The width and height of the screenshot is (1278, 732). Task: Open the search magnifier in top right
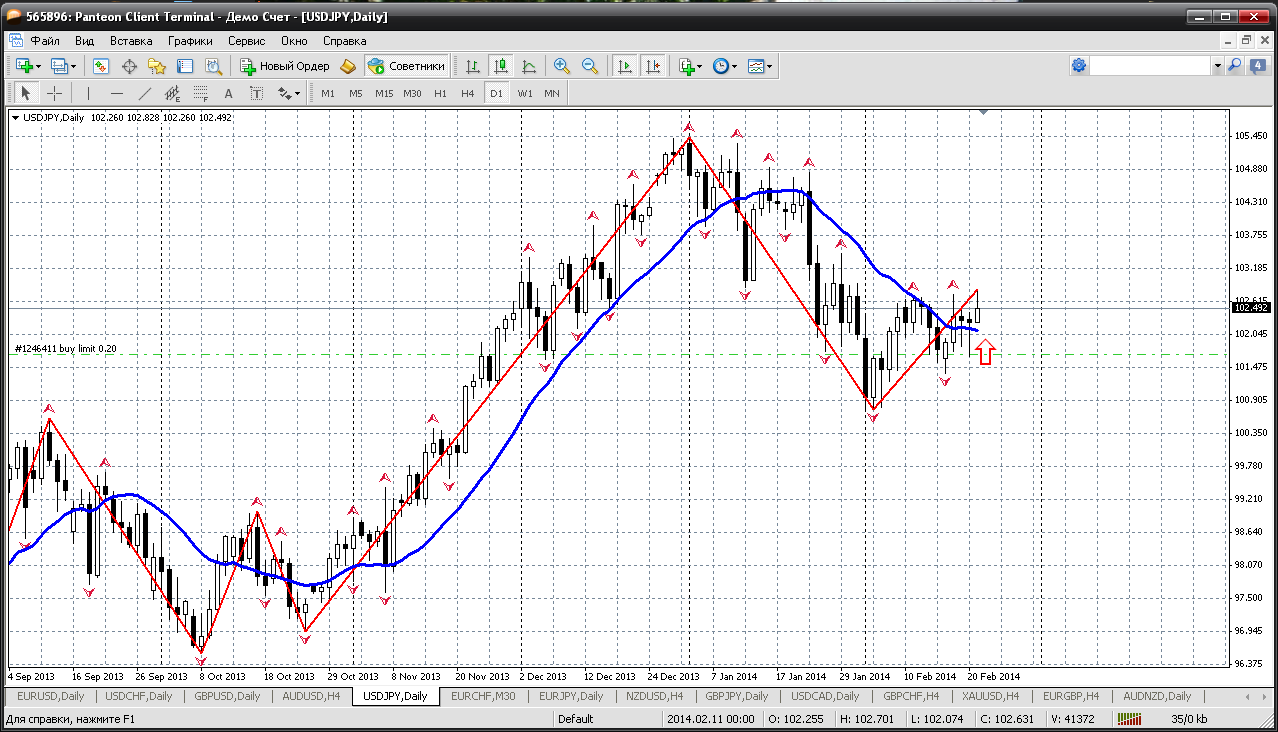pyautogui.click(x=1234, y=65)
